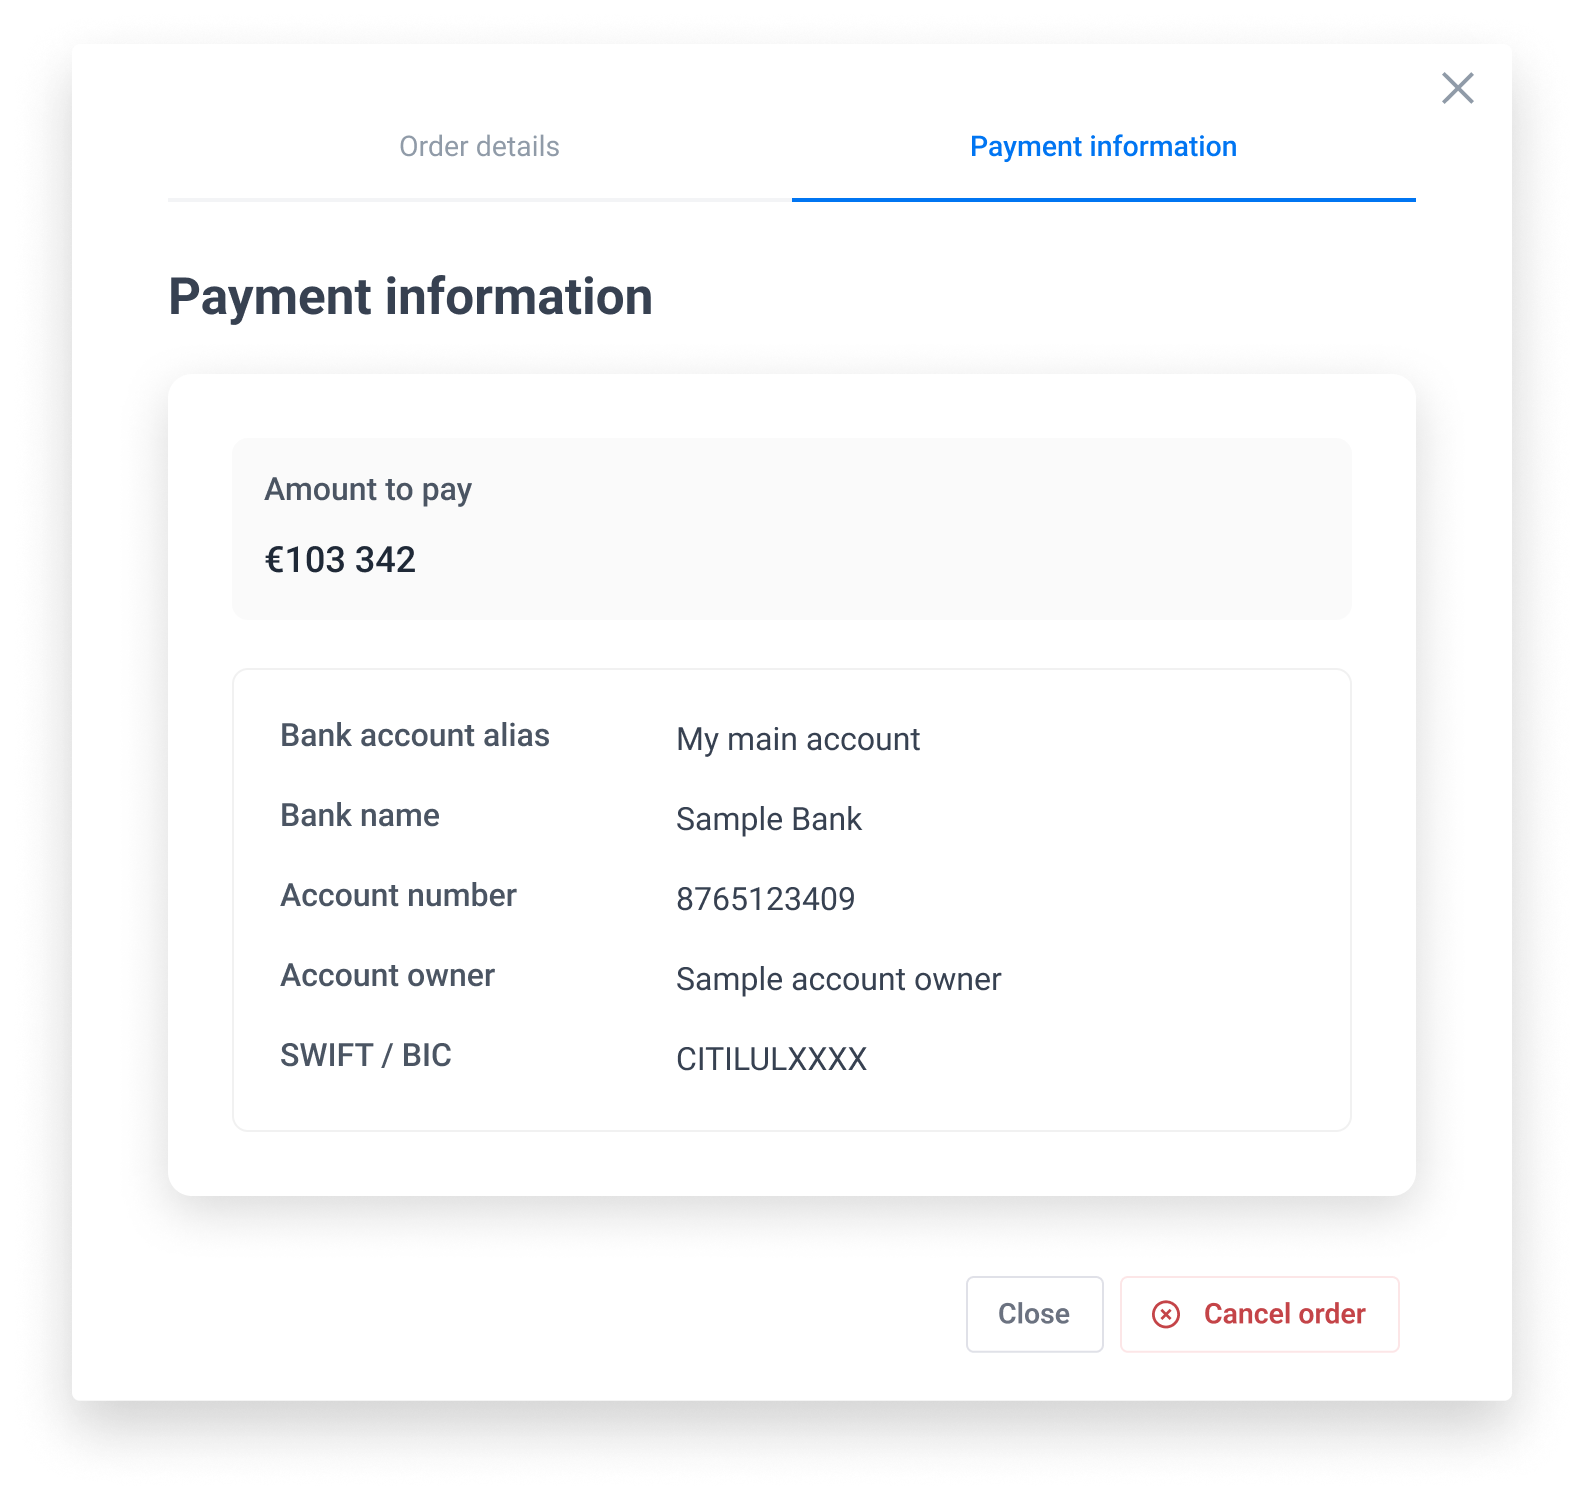Click the Account owner label
Screen dimensions: 1584x1501
388,975
